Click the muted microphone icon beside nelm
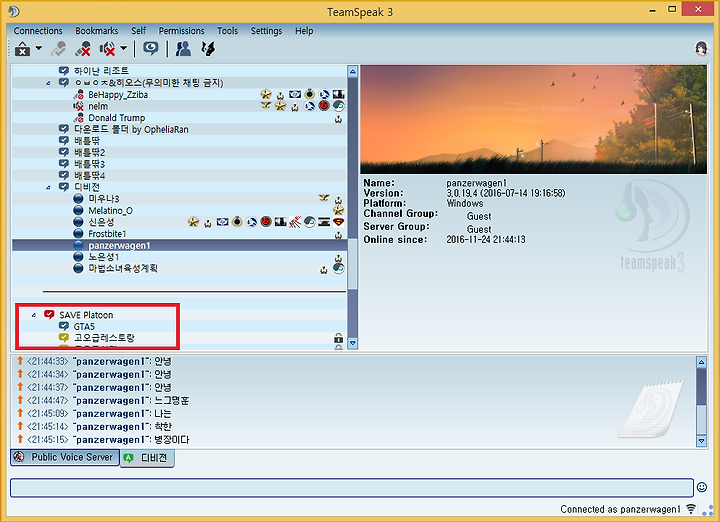This screenshot has height=522, width=720. [78, 106]
